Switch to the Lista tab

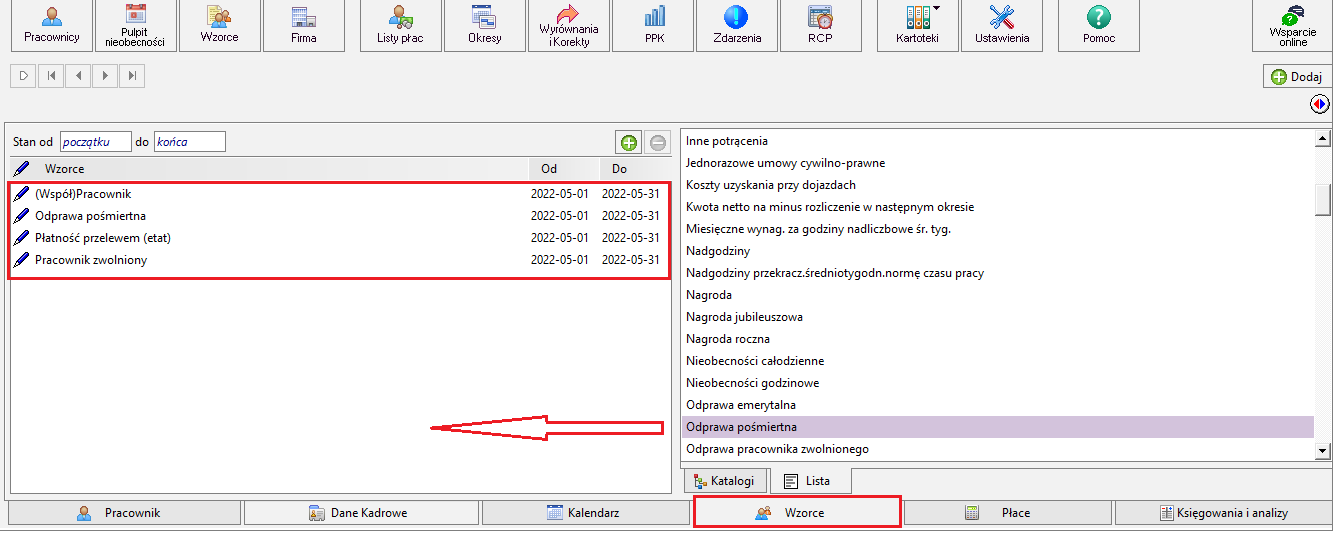pos(810,481)
